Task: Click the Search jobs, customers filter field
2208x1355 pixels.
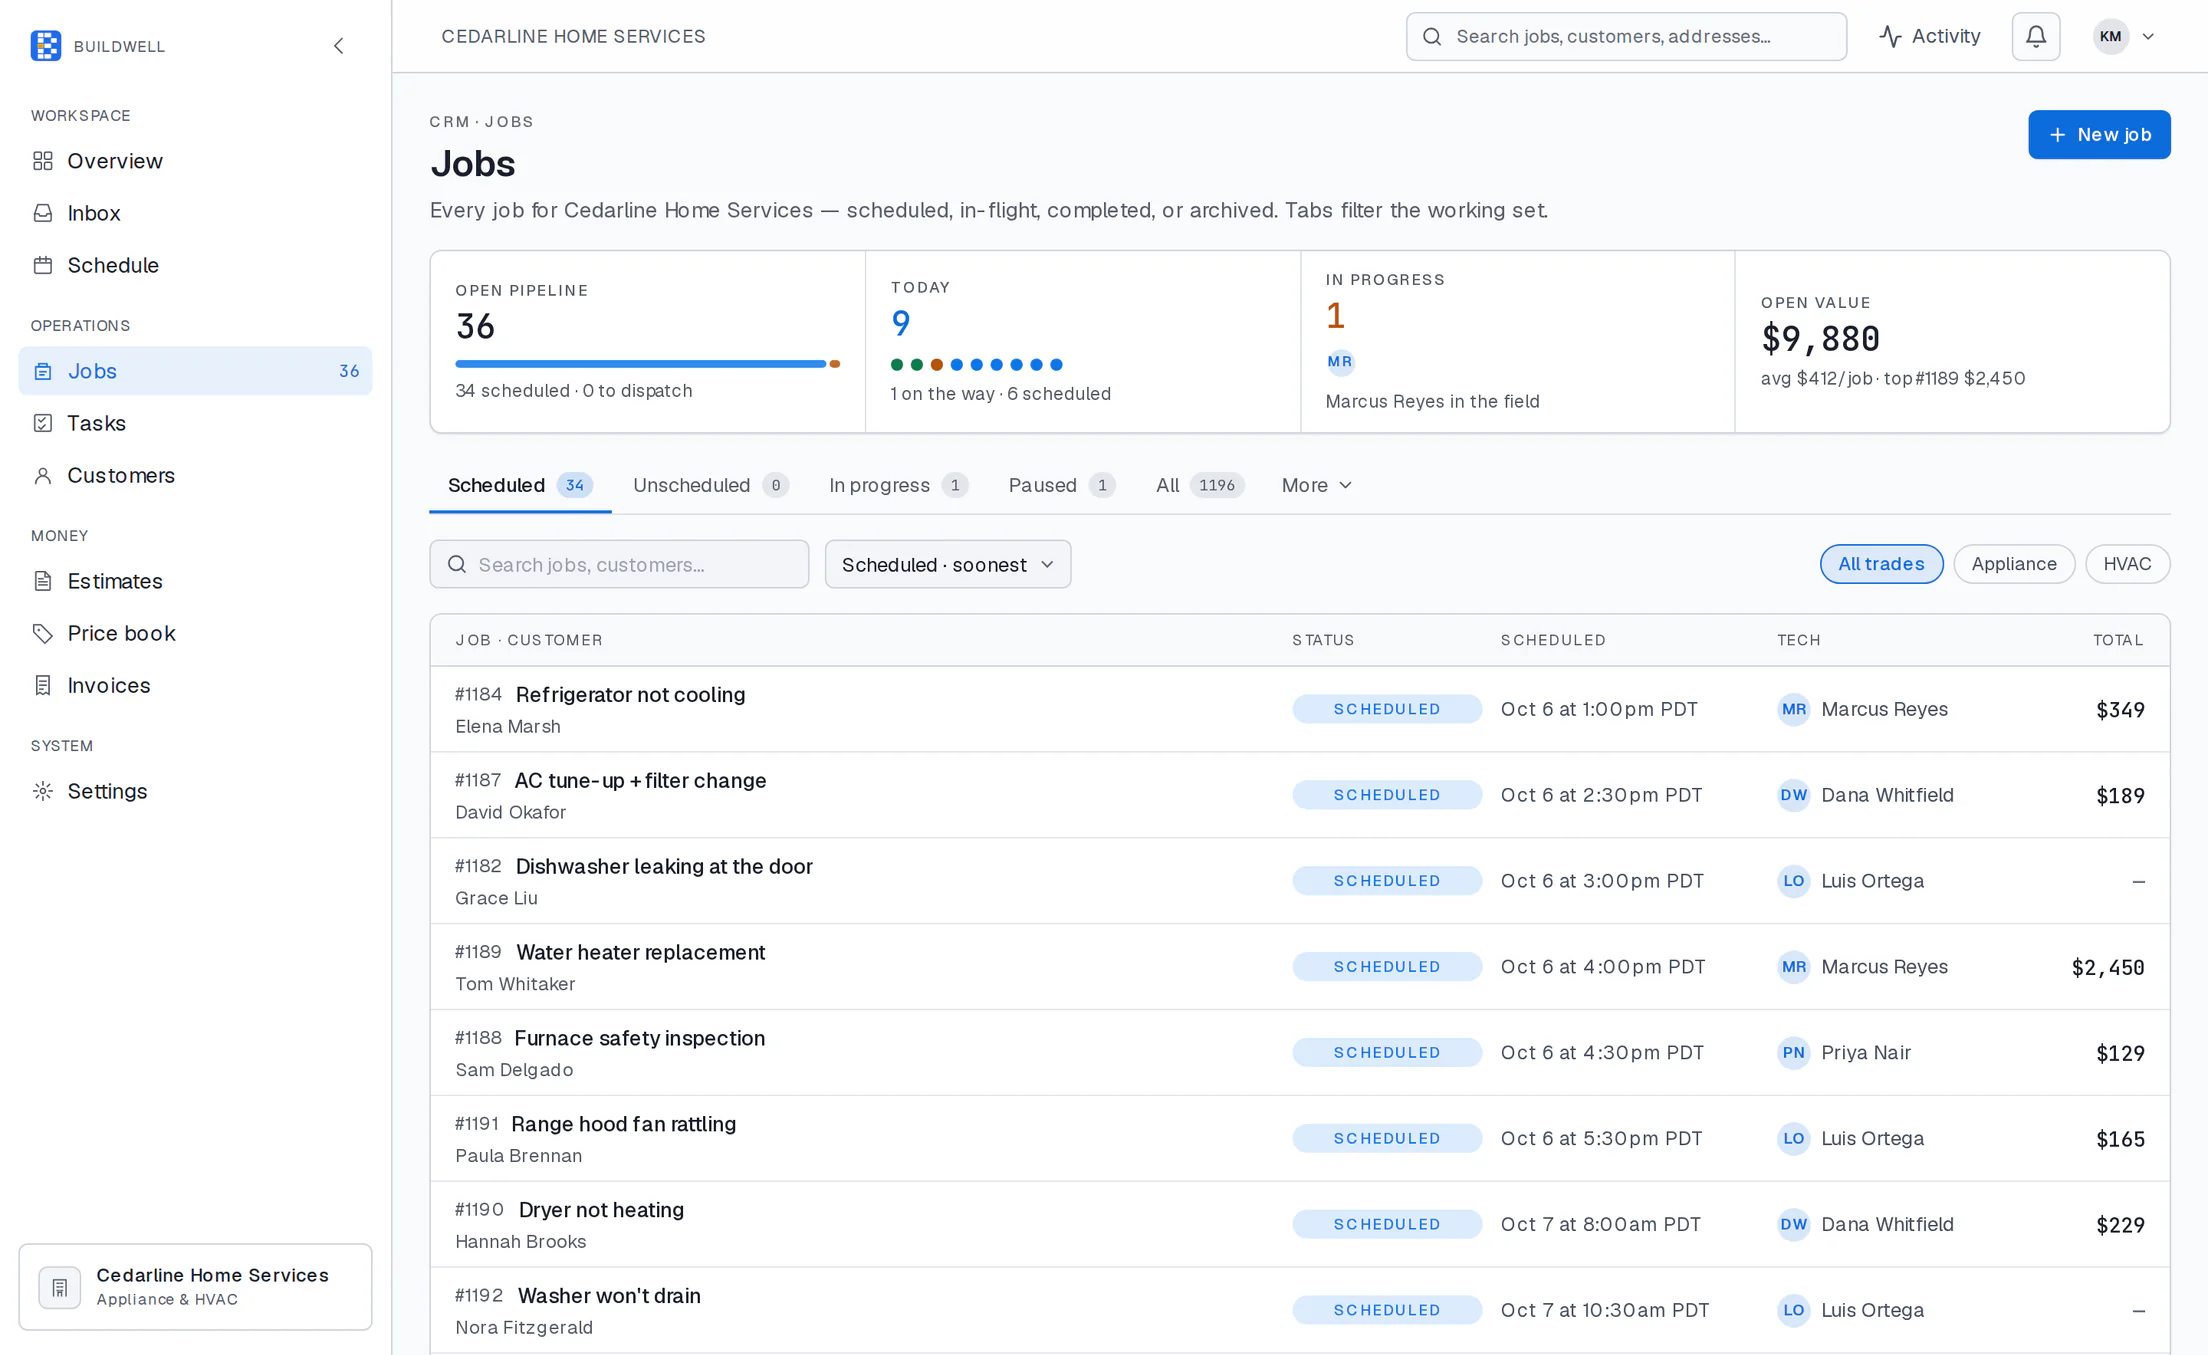Action: tap(619, 564)
